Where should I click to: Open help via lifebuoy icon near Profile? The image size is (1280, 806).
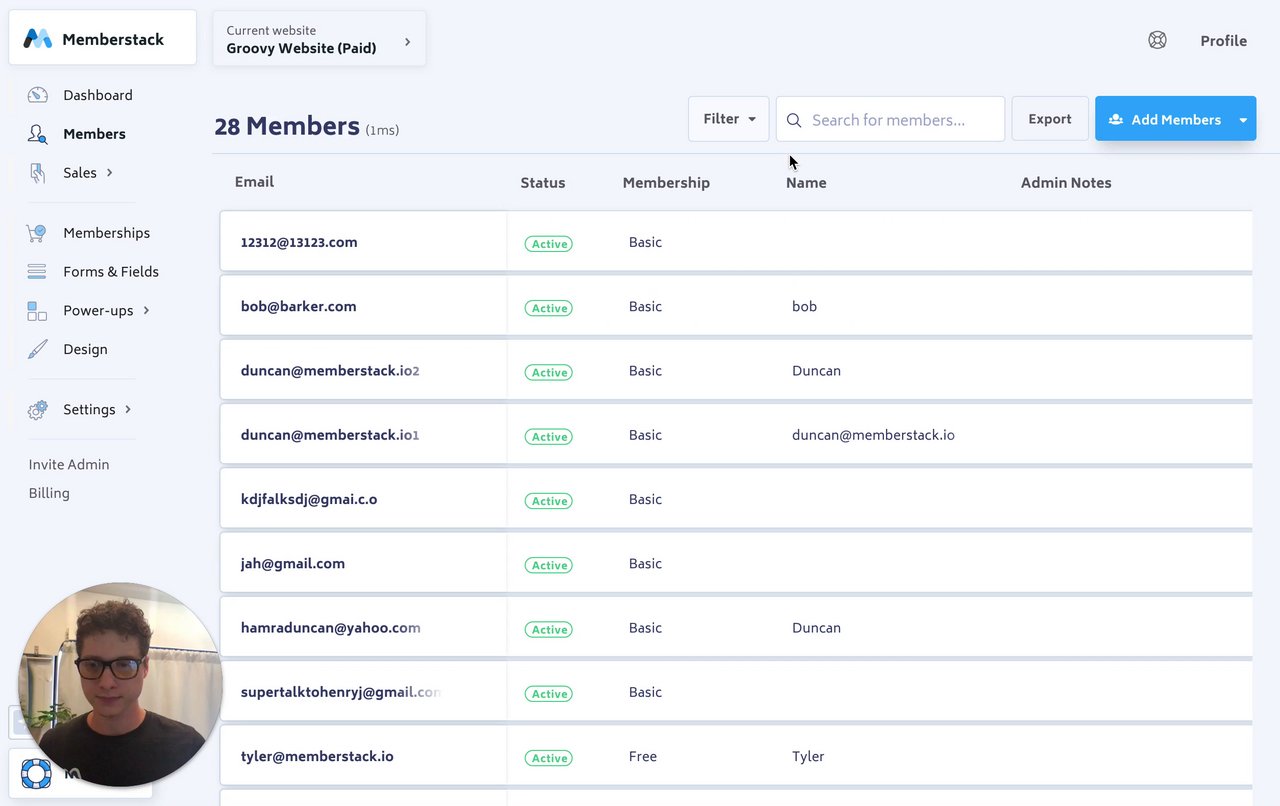tap(1157, 41)
